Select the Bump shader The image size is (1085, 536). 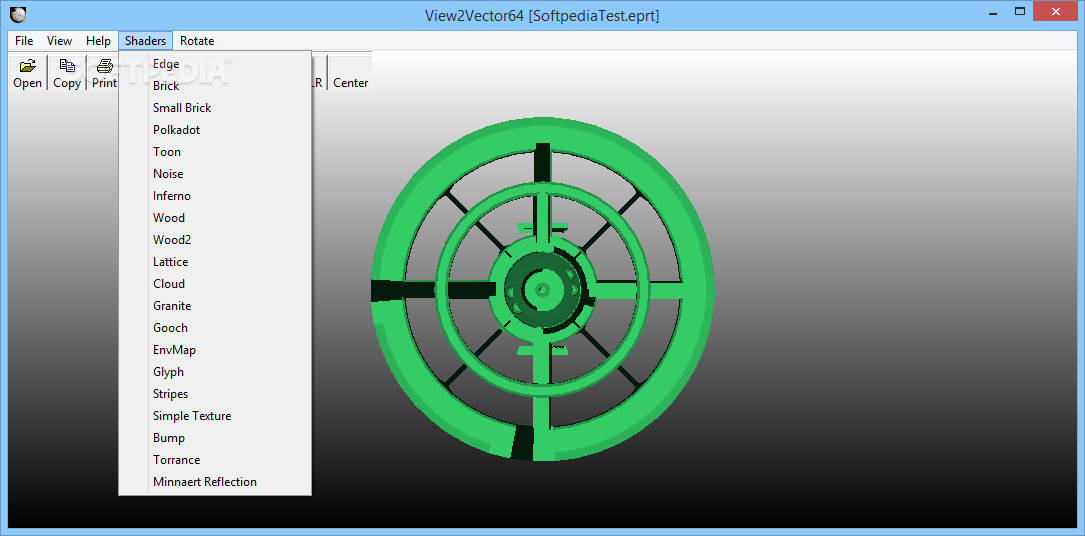[215, 438]
